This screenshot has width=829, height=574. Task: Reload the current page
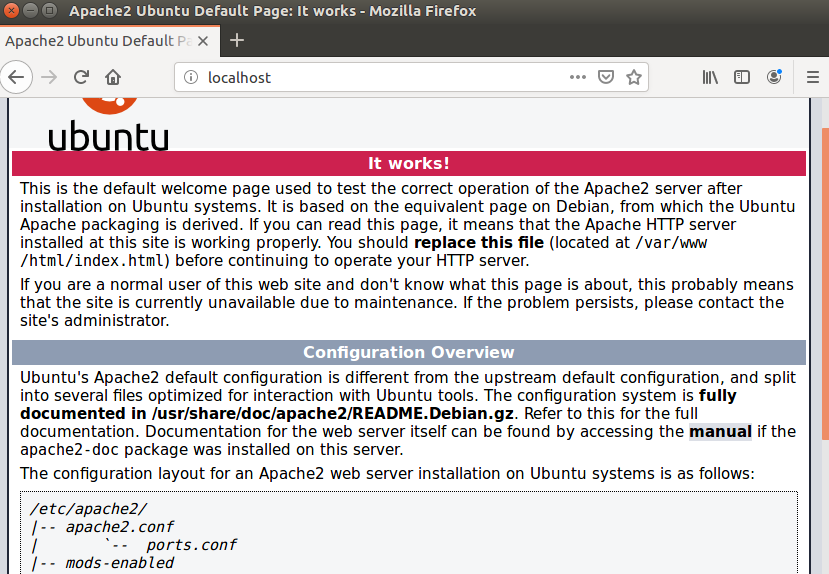(x=81, y=78)
